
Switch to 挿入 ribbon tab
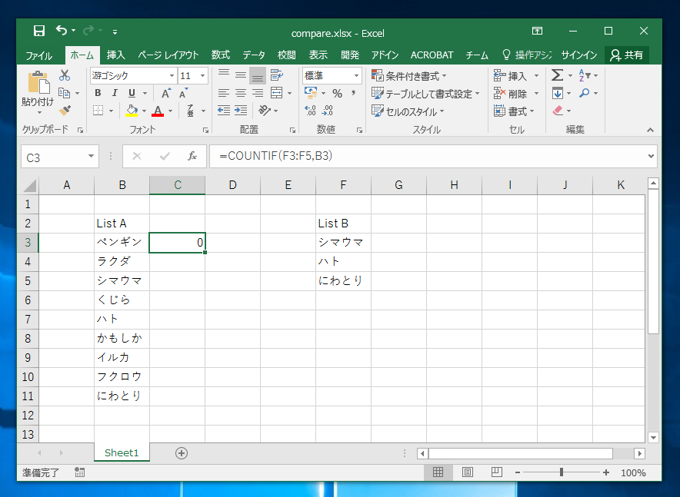pyautogui.click(x=116, y=55)
